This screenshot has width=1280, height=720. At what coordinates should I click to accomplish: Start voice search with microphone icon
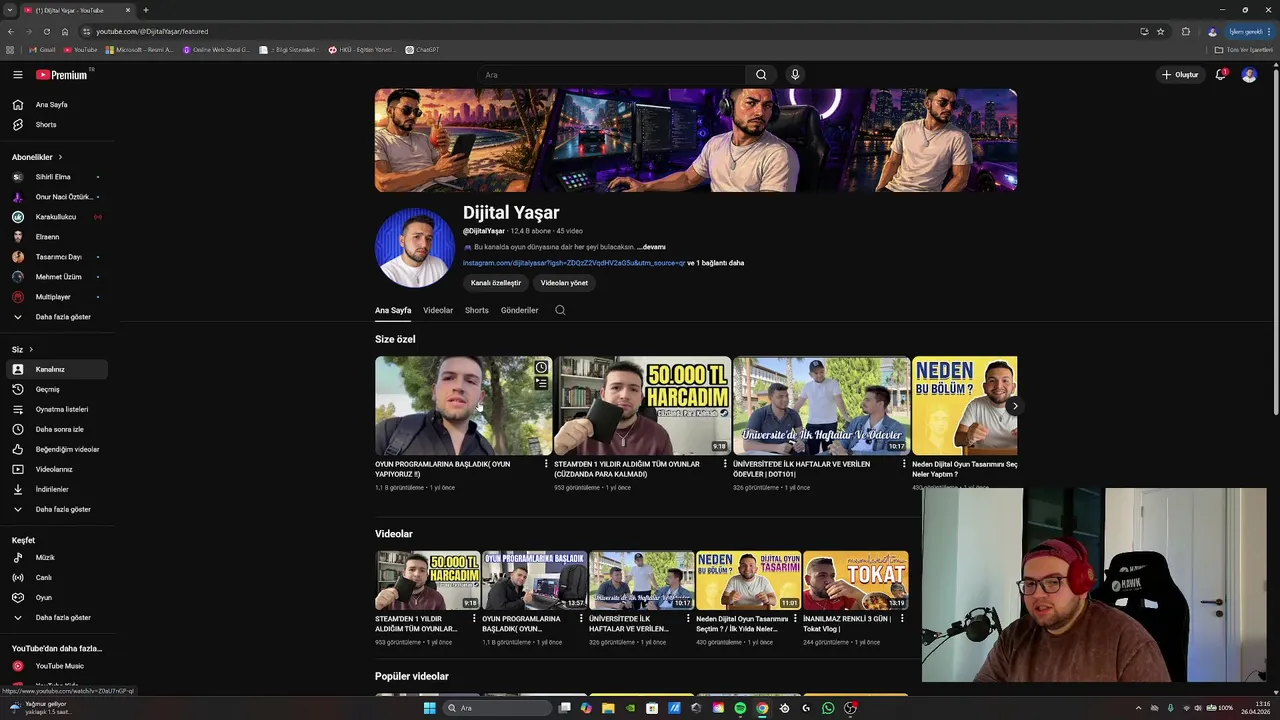pos(795,75)
